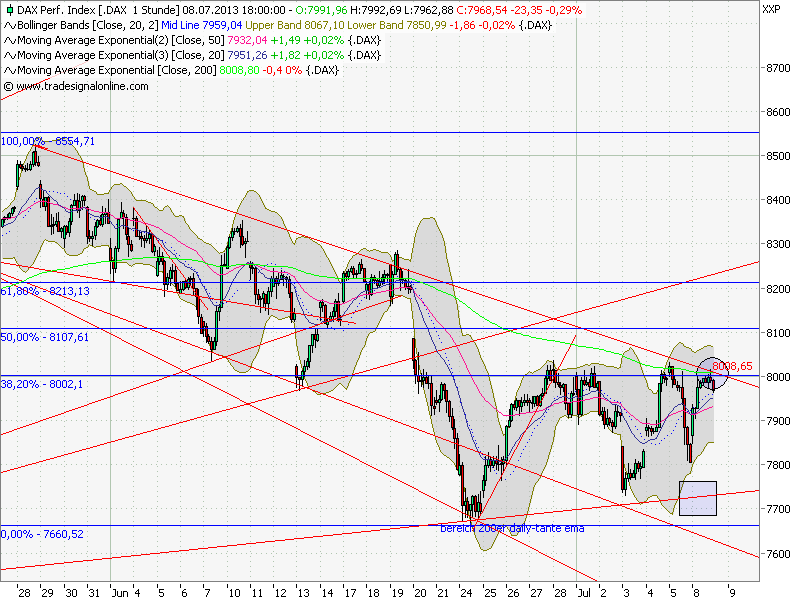
Task: Click the pink EMA value 7932,04
Action: (x=247, y=40)
